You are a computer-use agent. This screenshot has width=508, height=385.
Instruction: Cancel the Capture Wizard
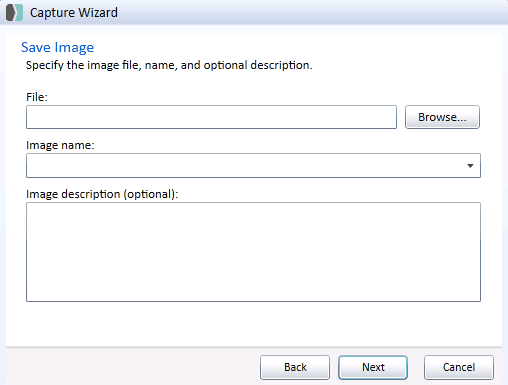point(459,367)
